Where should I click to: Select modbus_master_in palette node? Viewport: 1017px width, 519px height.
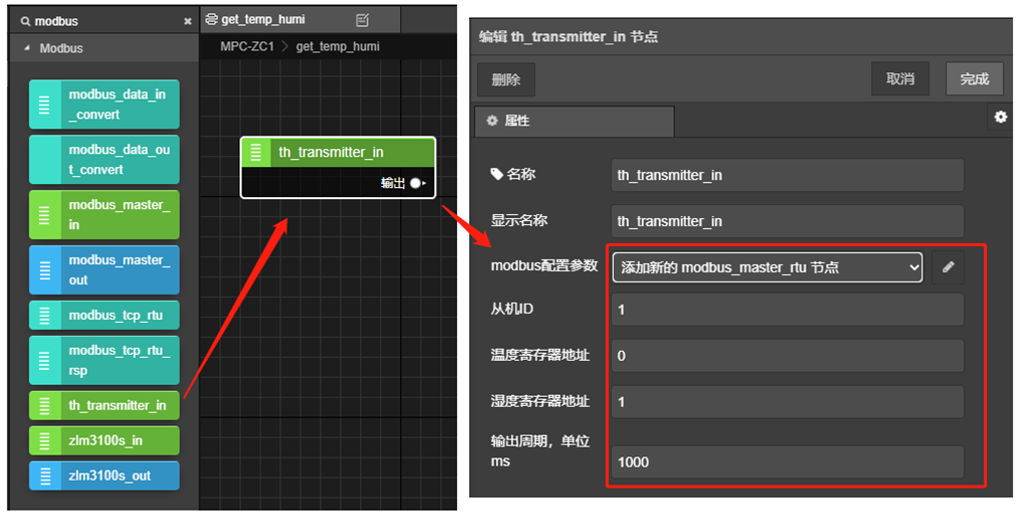click(104, 215)
